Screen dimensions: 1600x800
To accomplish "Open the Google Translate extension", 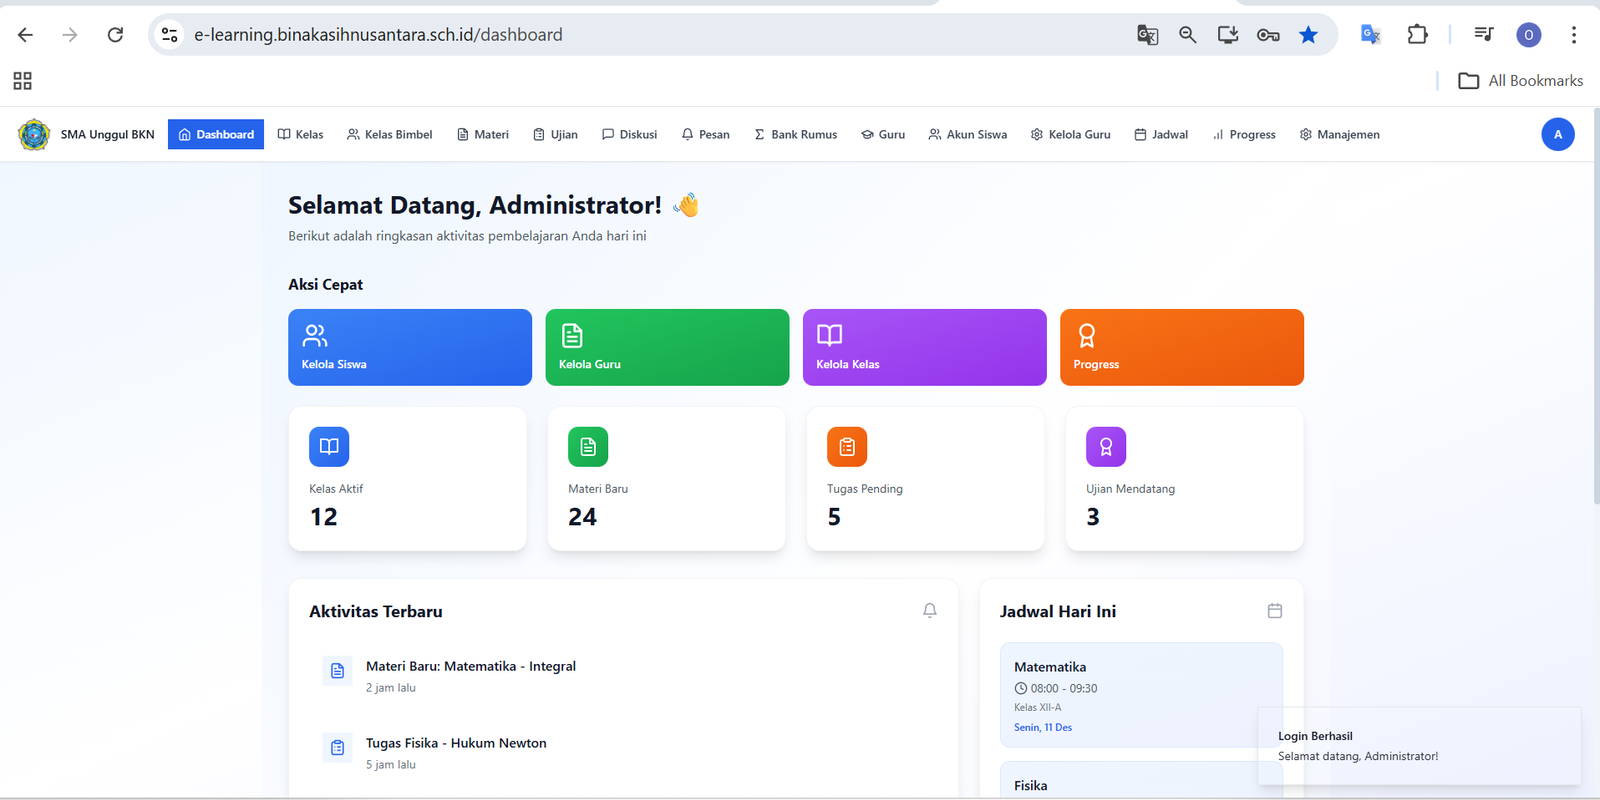I will [x=1371, y=35].
